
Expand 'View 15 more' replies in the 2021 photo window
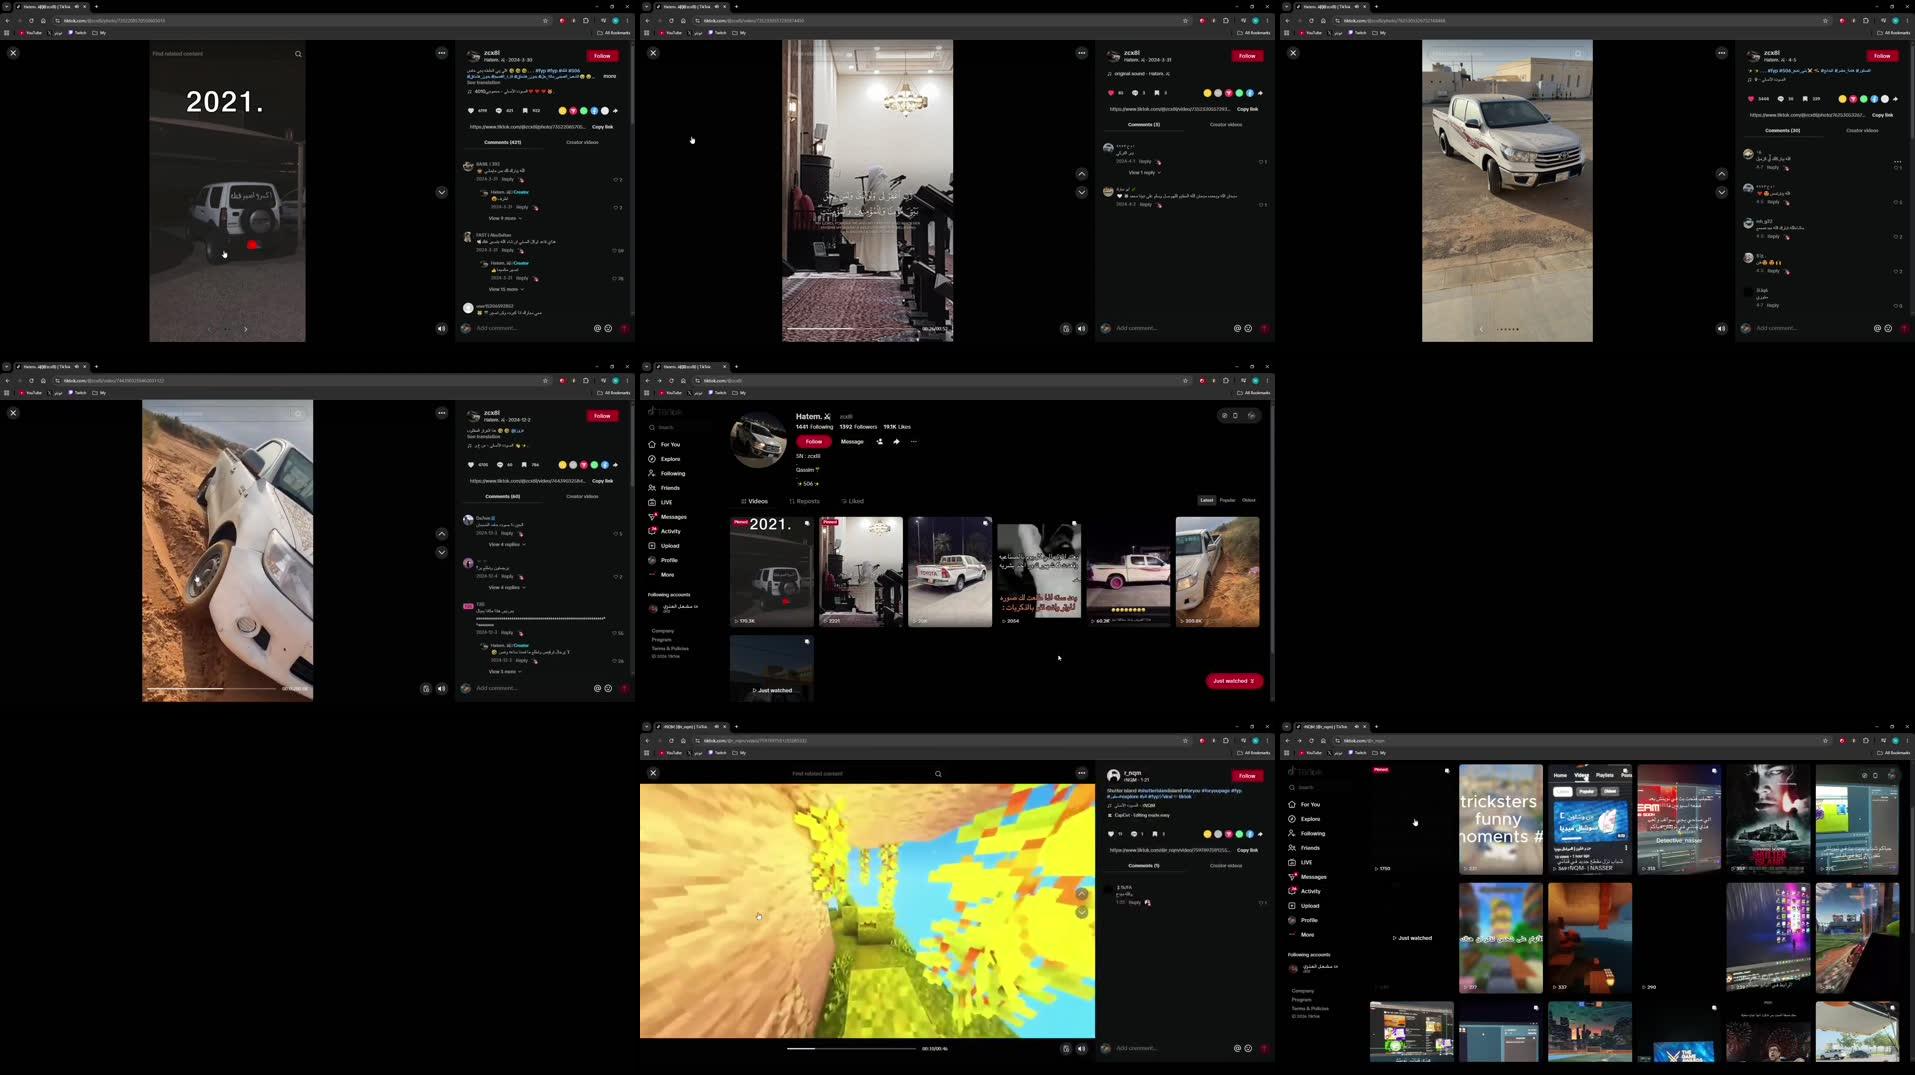tap(505, 289)
